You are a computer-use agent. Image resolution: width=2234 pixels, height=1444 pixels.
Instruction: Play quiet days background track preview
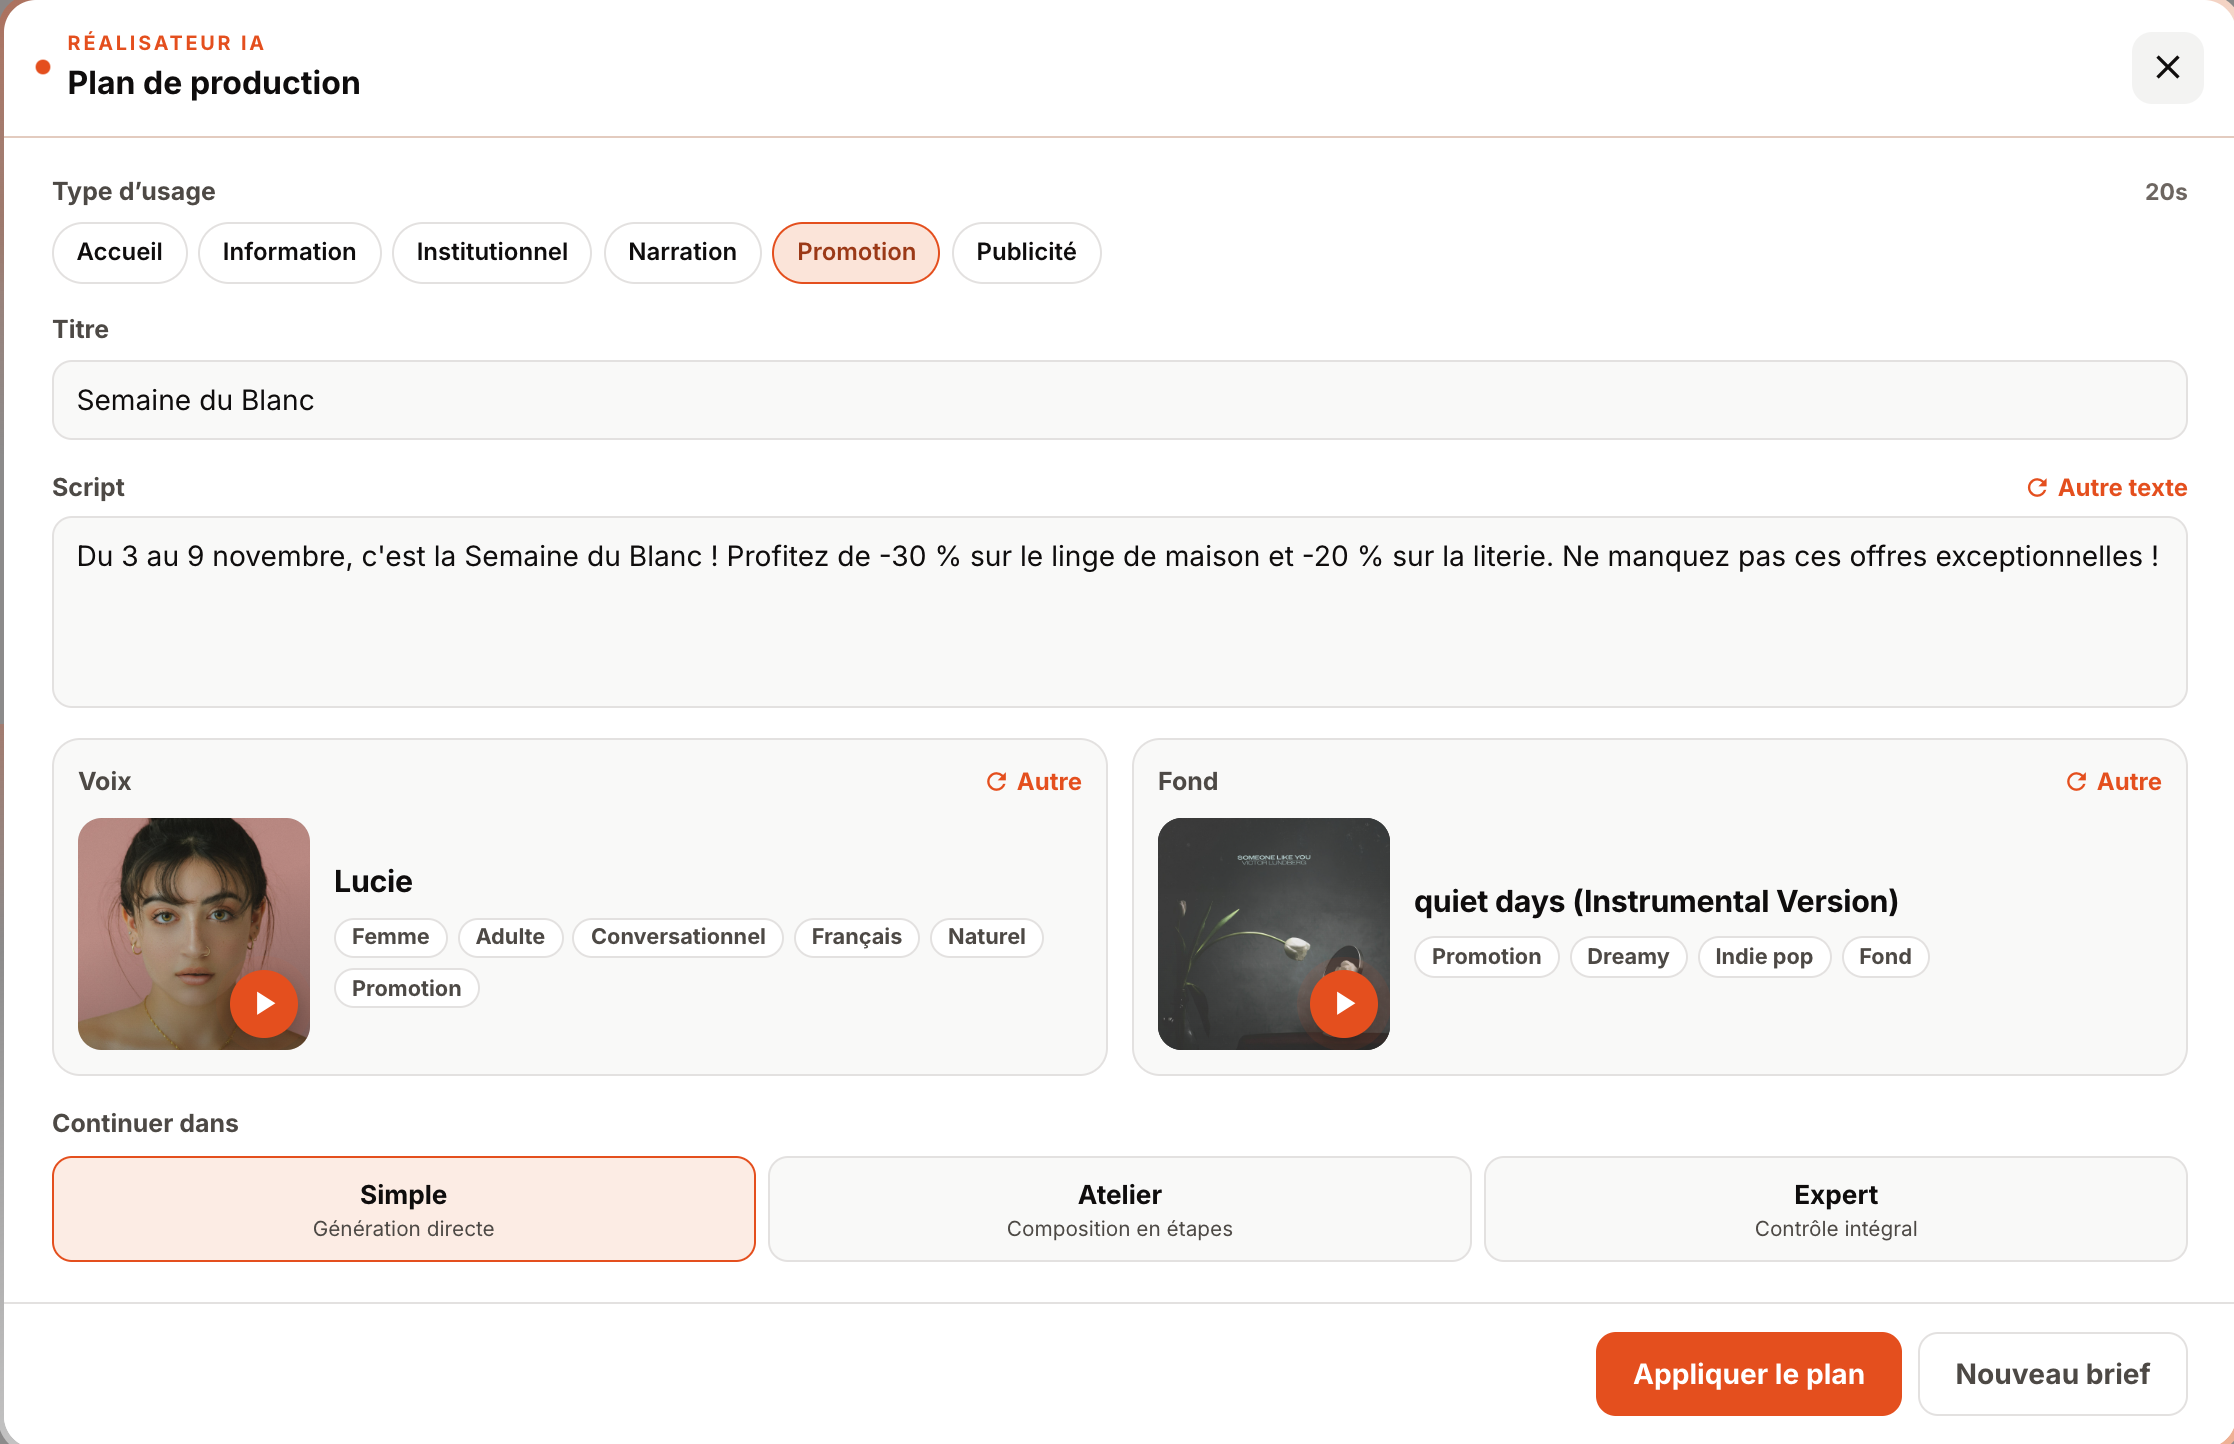pyautogui.click(x=1344, y=1003)
